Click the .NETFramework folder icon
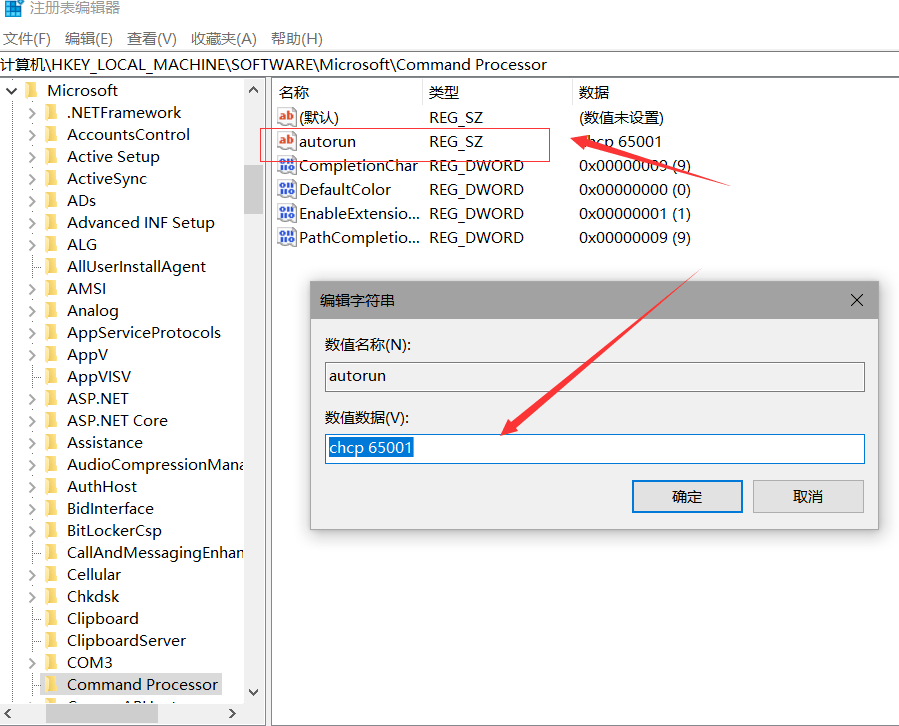The width and height of the screenshot is (899, 726). pyautogui.click(x=52, y=112)
